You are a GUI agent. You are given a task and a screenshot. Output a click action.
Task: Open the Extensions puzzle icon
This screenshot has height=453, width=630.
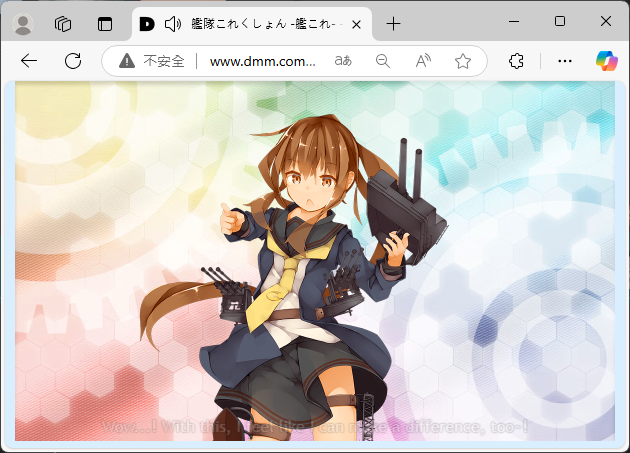[516, 61]
